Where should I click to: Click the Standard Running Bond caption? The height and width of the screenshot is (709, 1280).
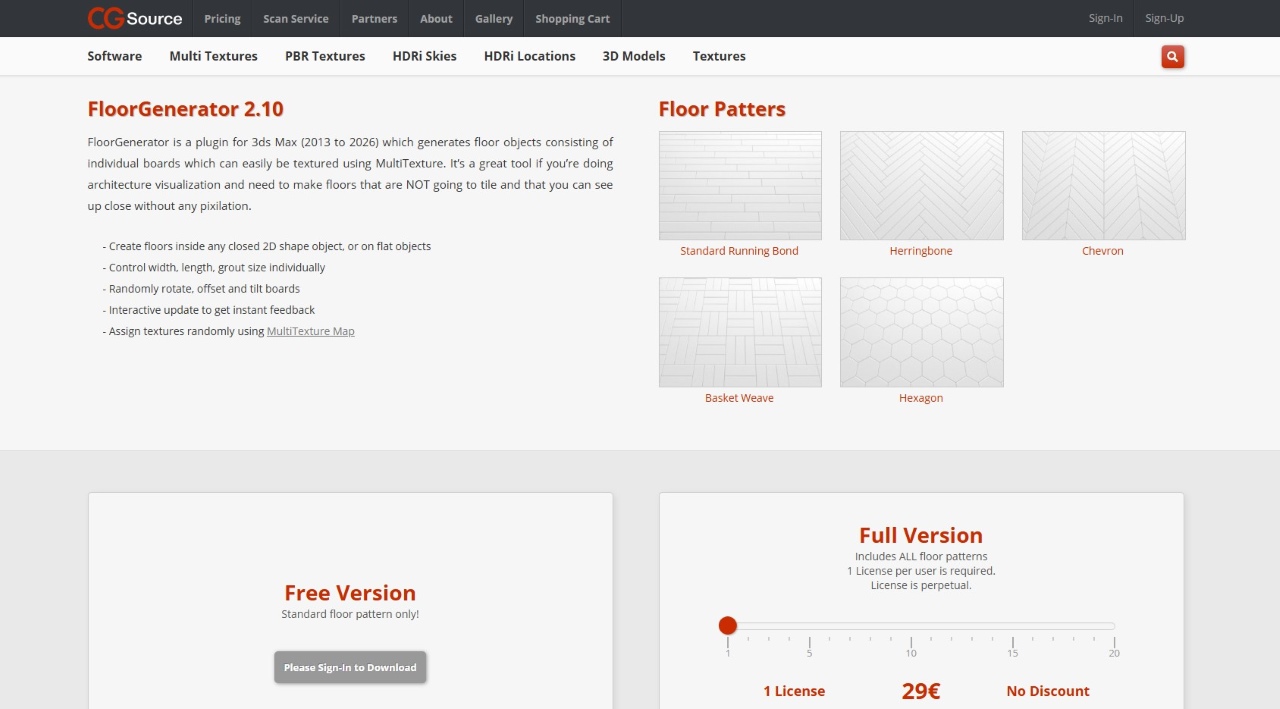click(x=739, y=251)
